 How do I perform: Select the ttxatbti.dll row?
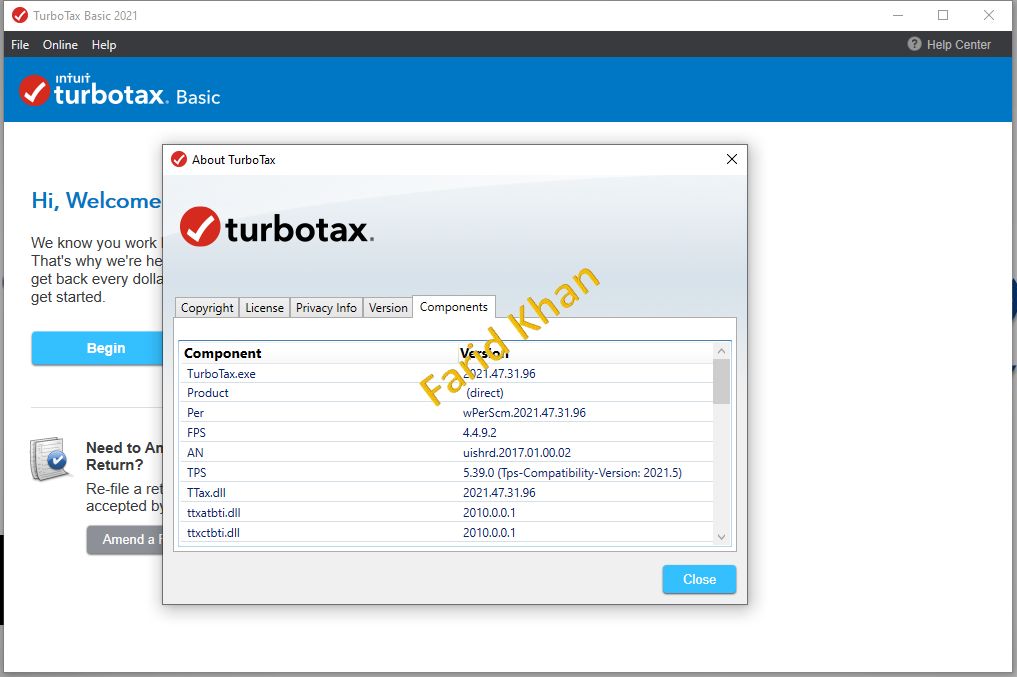click(x=446, y=512)
